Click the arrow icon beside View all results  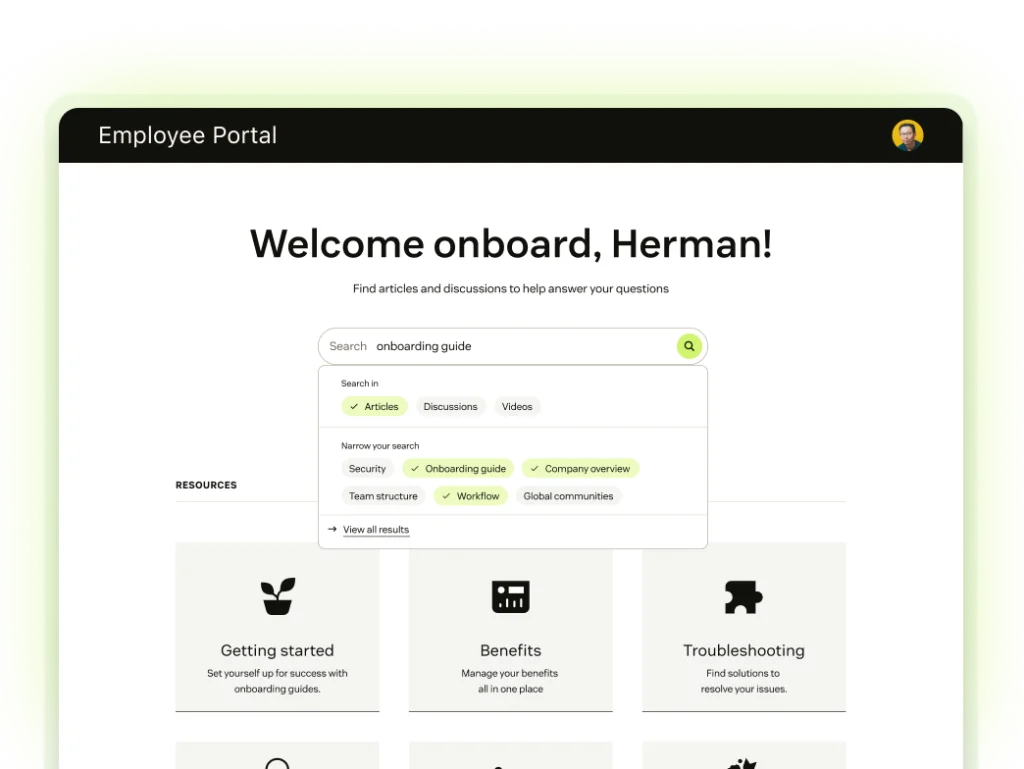(332, 529)
